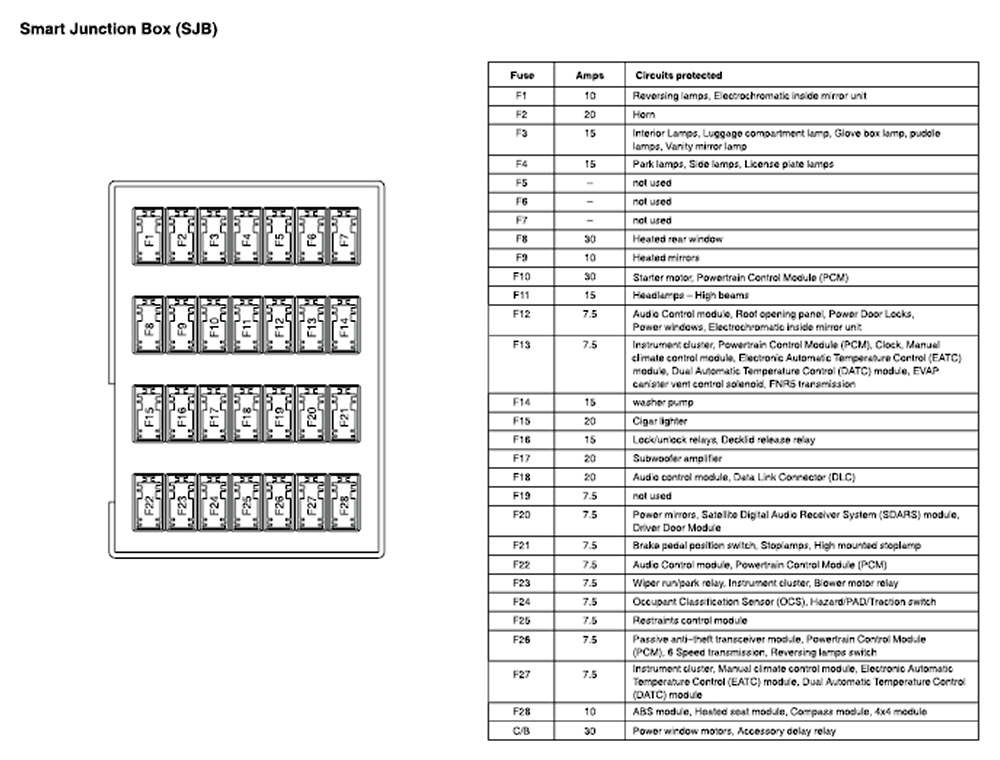Click the 'Lock/unlock relays, Decklid release relay' cell
Viewport: 1000px width, 760px height.
(x=802, y=440)
